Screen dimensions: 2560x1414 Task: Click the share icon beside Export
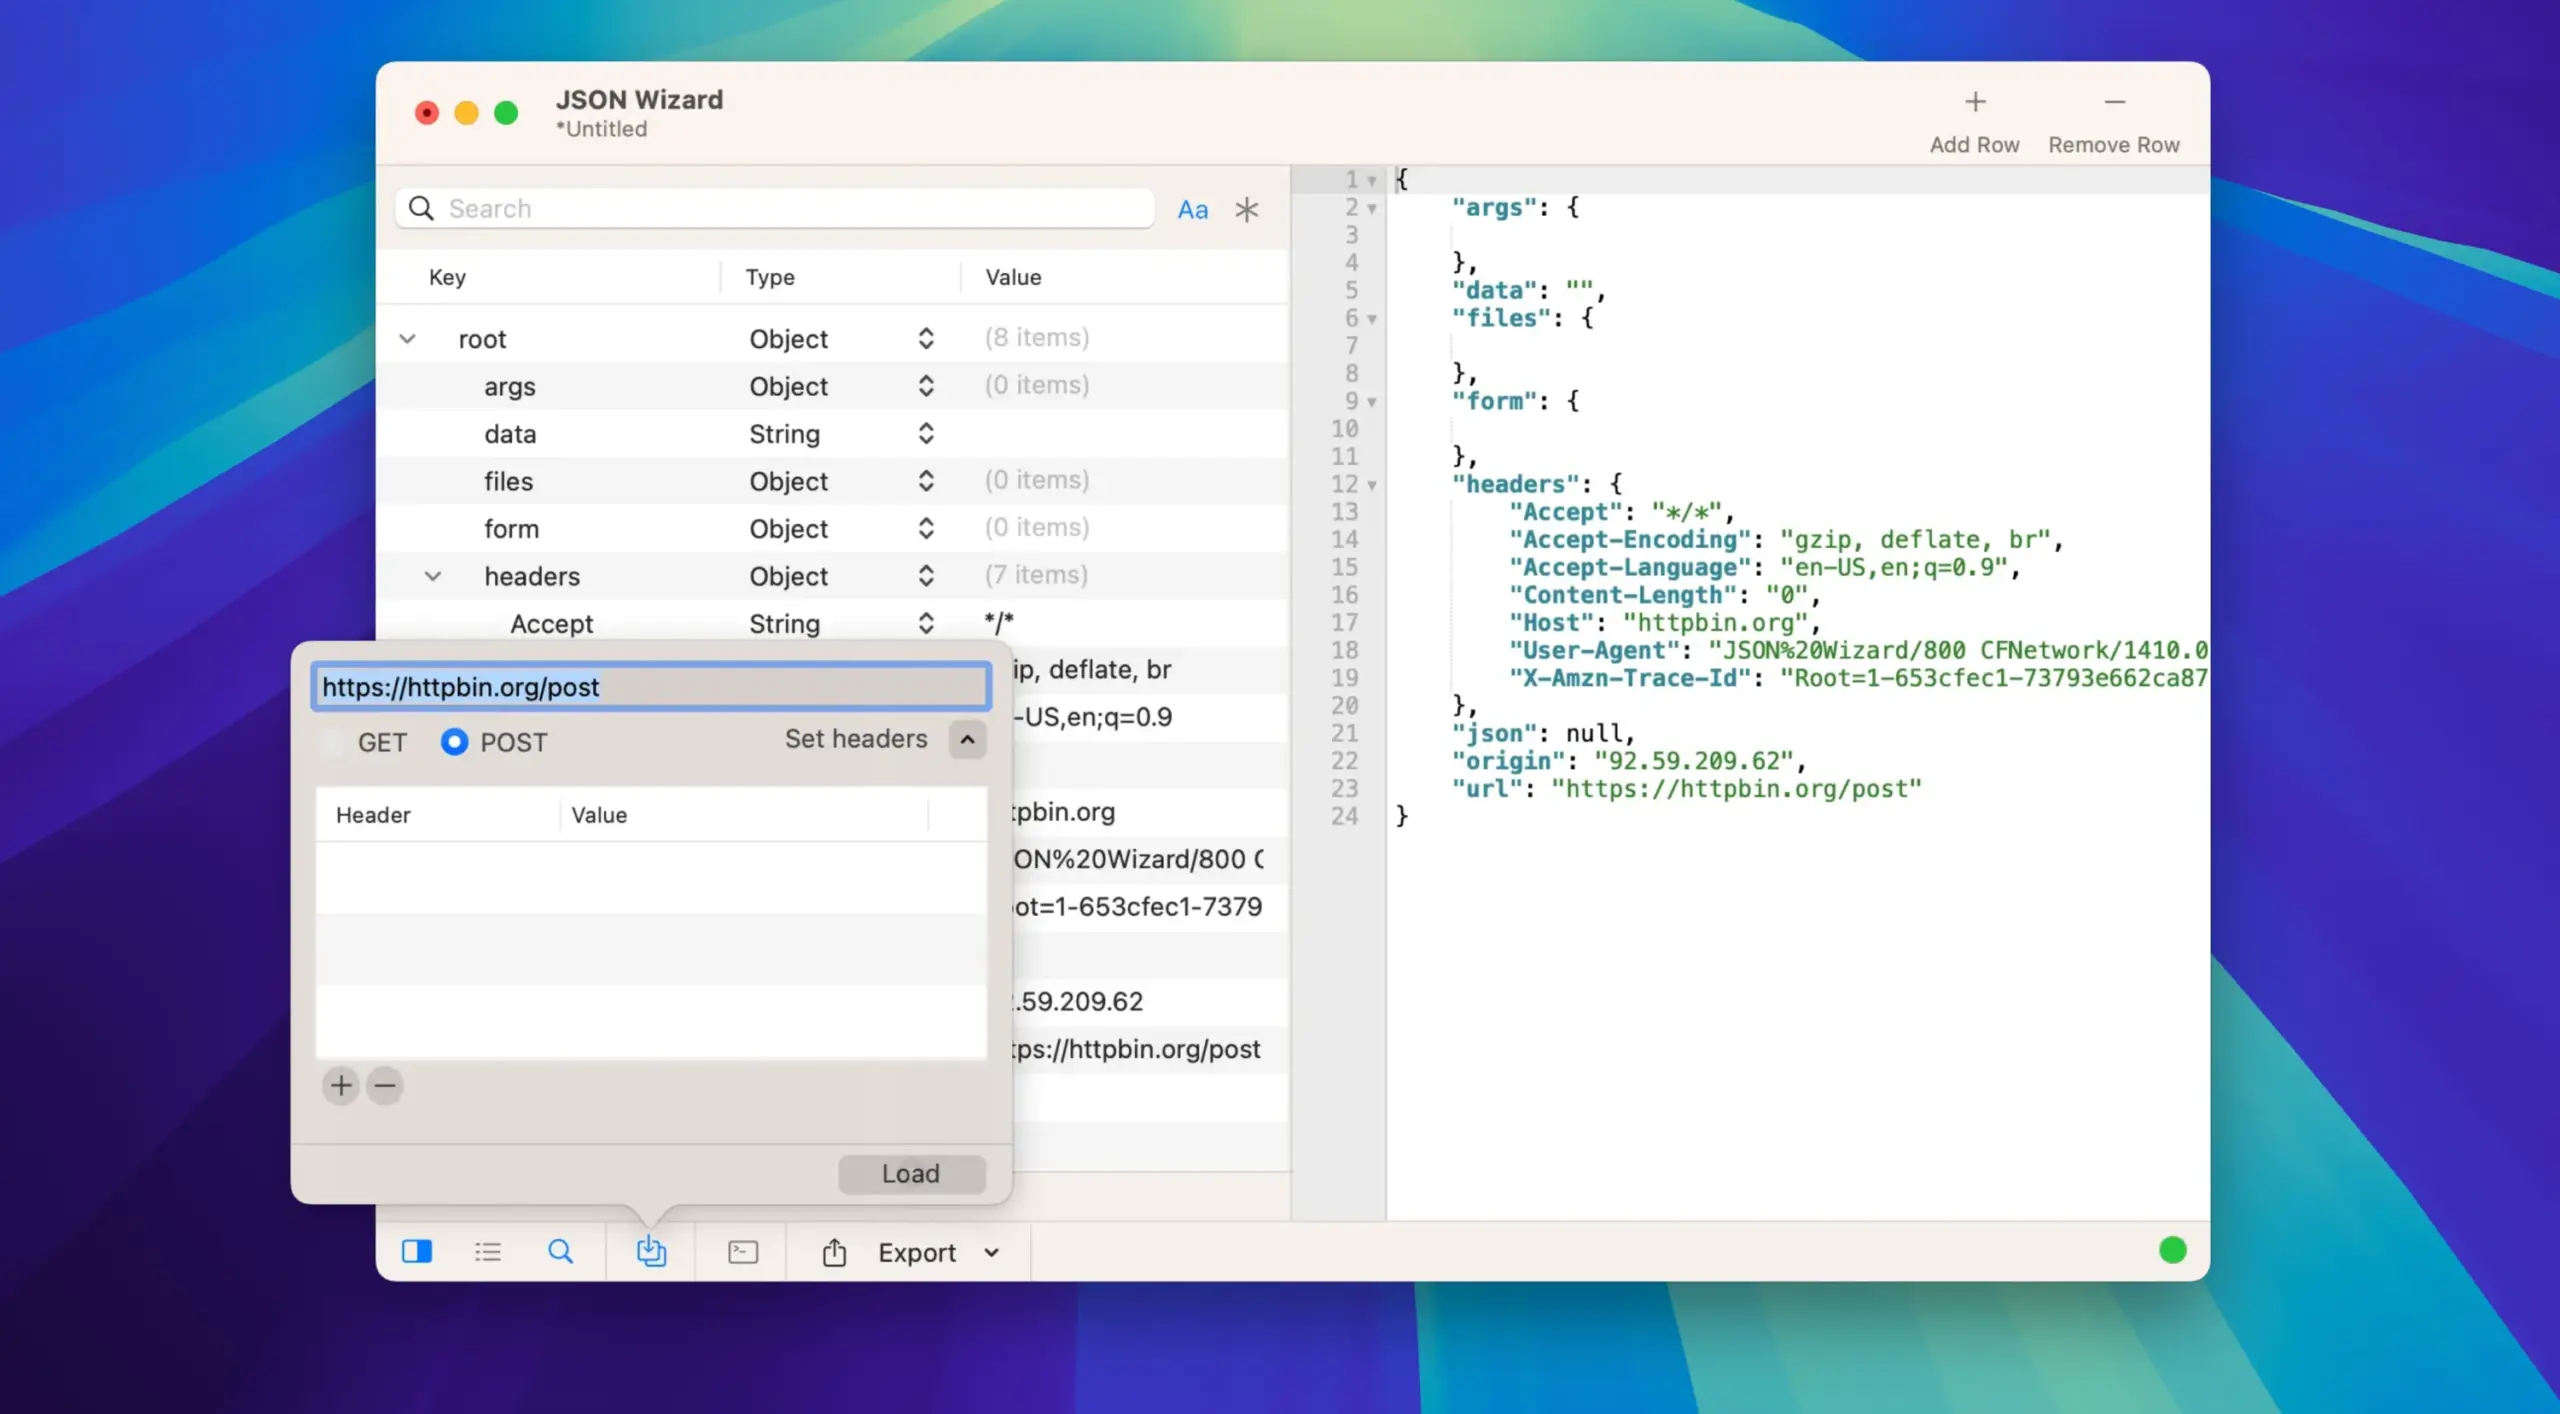pos(834,1251)
